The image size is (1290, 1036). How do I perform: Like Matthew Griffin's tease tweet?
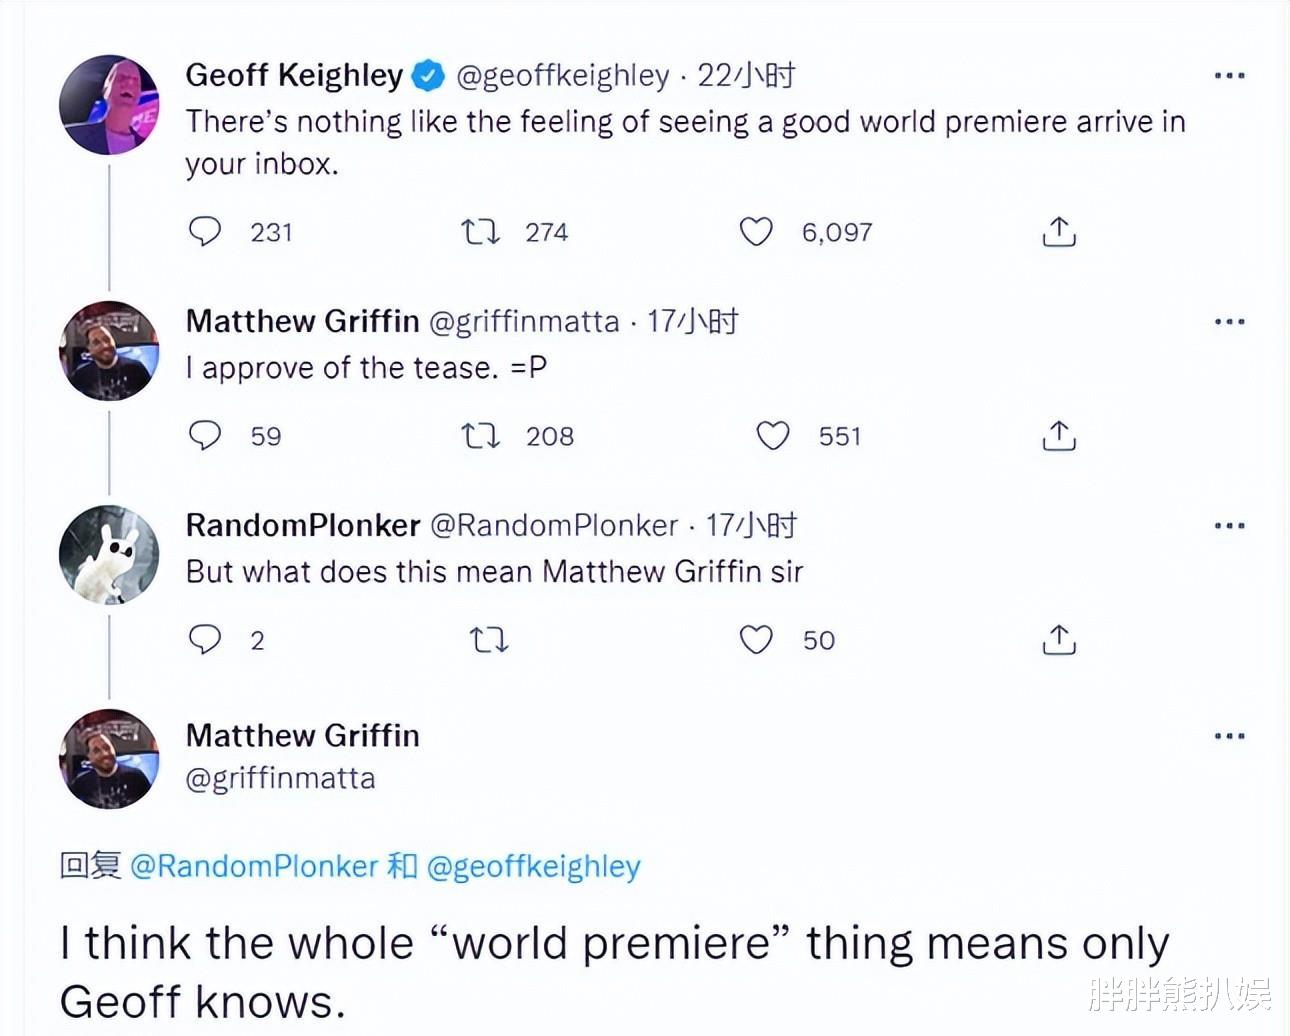(773, 436)
